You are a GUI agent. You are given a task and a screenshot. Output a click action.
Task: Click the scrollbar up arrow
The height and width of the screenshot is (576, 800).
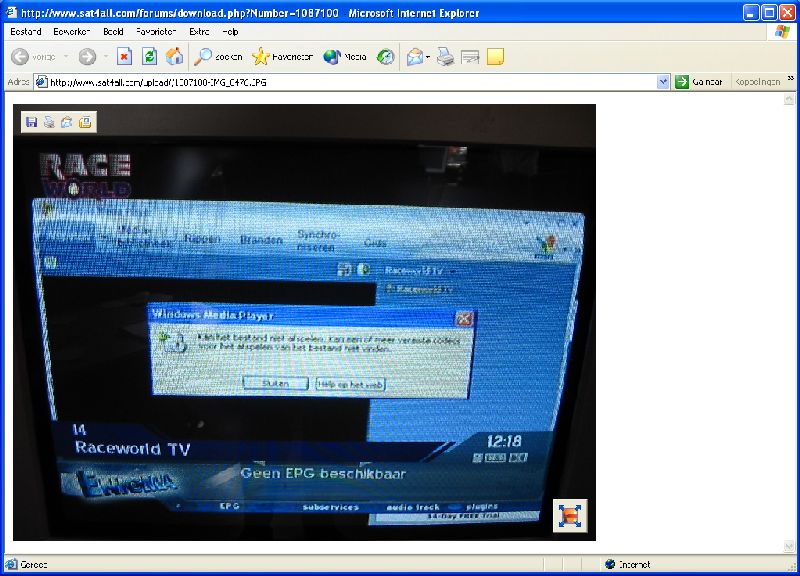point(789,99)
